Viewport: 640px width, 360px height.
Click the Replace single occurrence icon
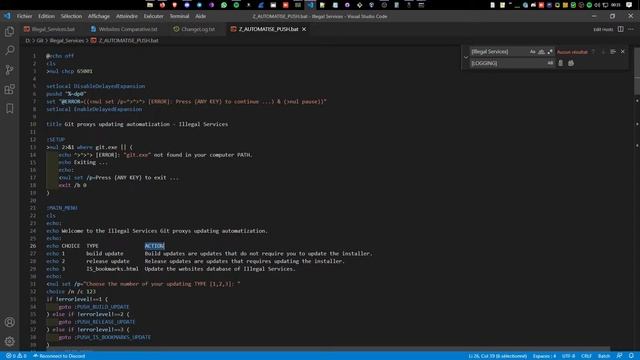coord(560,63)
